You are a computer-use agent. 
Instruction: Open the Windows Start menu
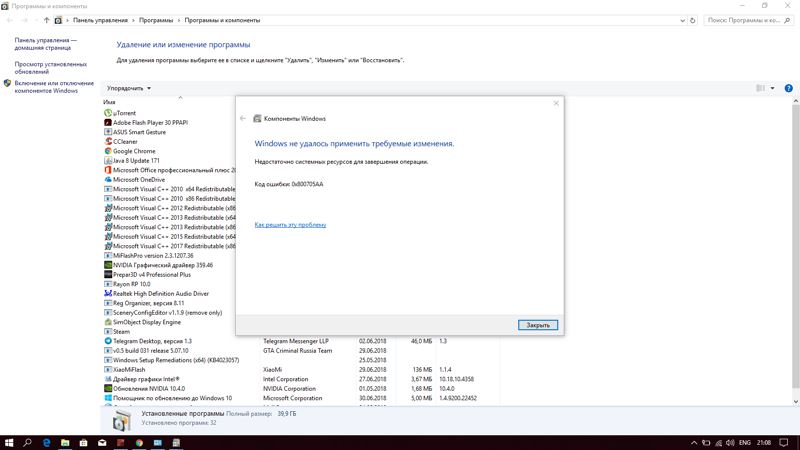[9, 442]
